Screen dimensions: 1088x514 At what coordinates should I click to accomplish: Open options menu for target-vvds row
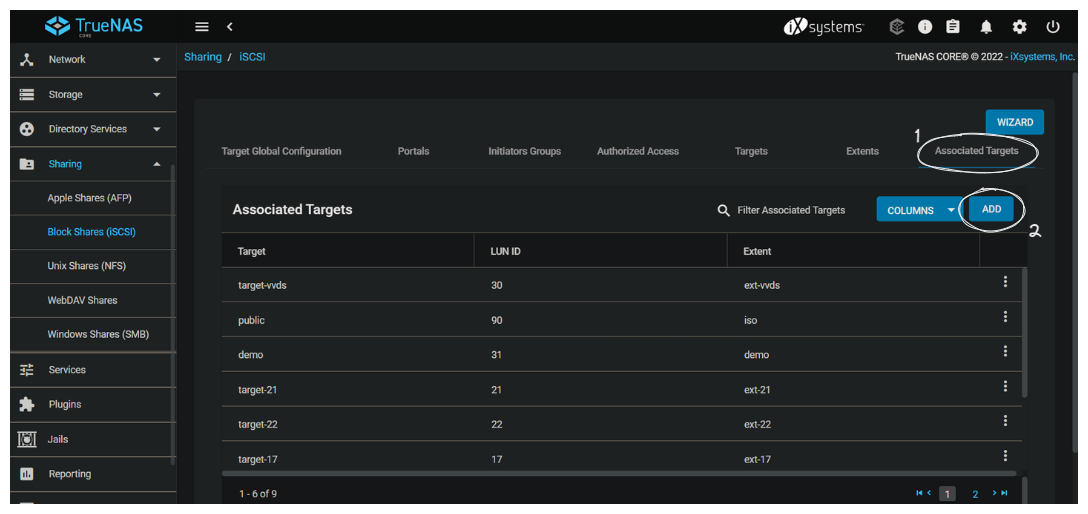click(1005, 282)
